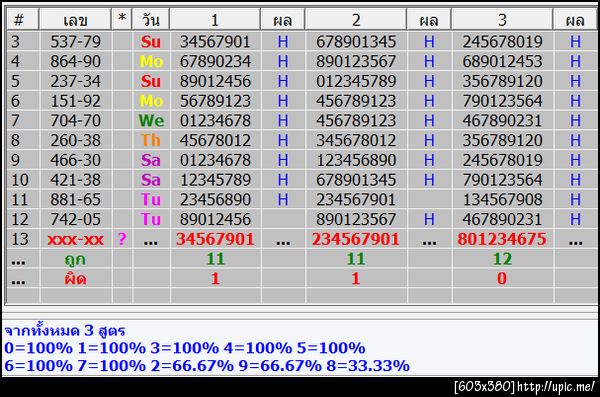
Task: Select the red 0 wrong count
Action: click(502, 279)
